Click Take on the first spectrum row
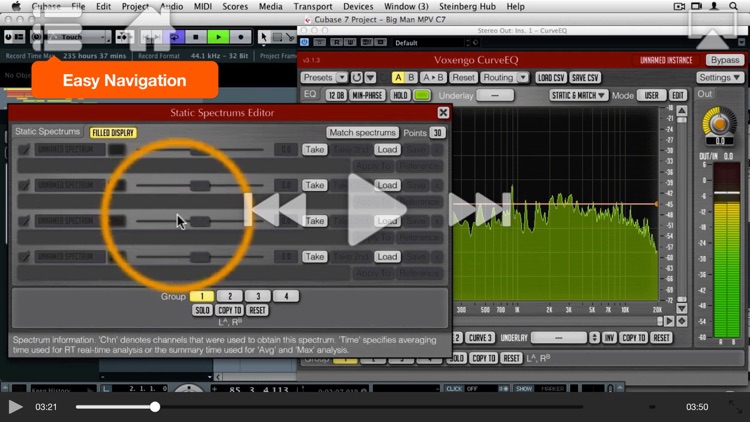750x422 pixels. pyautogui.click(x=314, y=150)
